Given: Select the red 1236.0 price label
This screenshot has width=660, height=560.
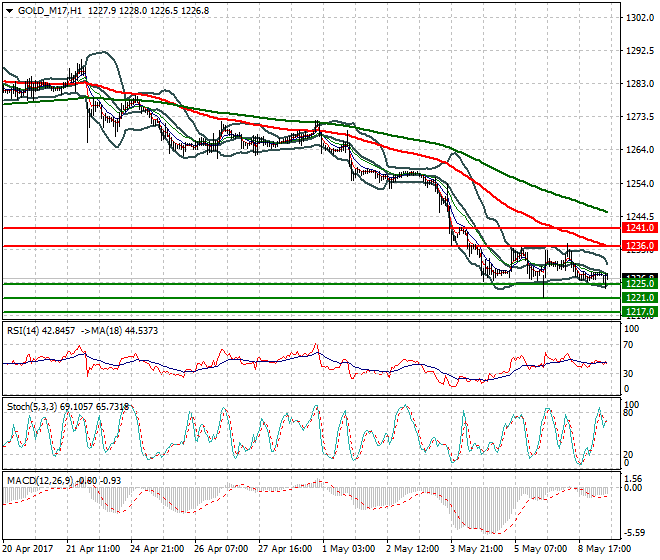Looking at the screenshot, I should (x=639, y=246).
